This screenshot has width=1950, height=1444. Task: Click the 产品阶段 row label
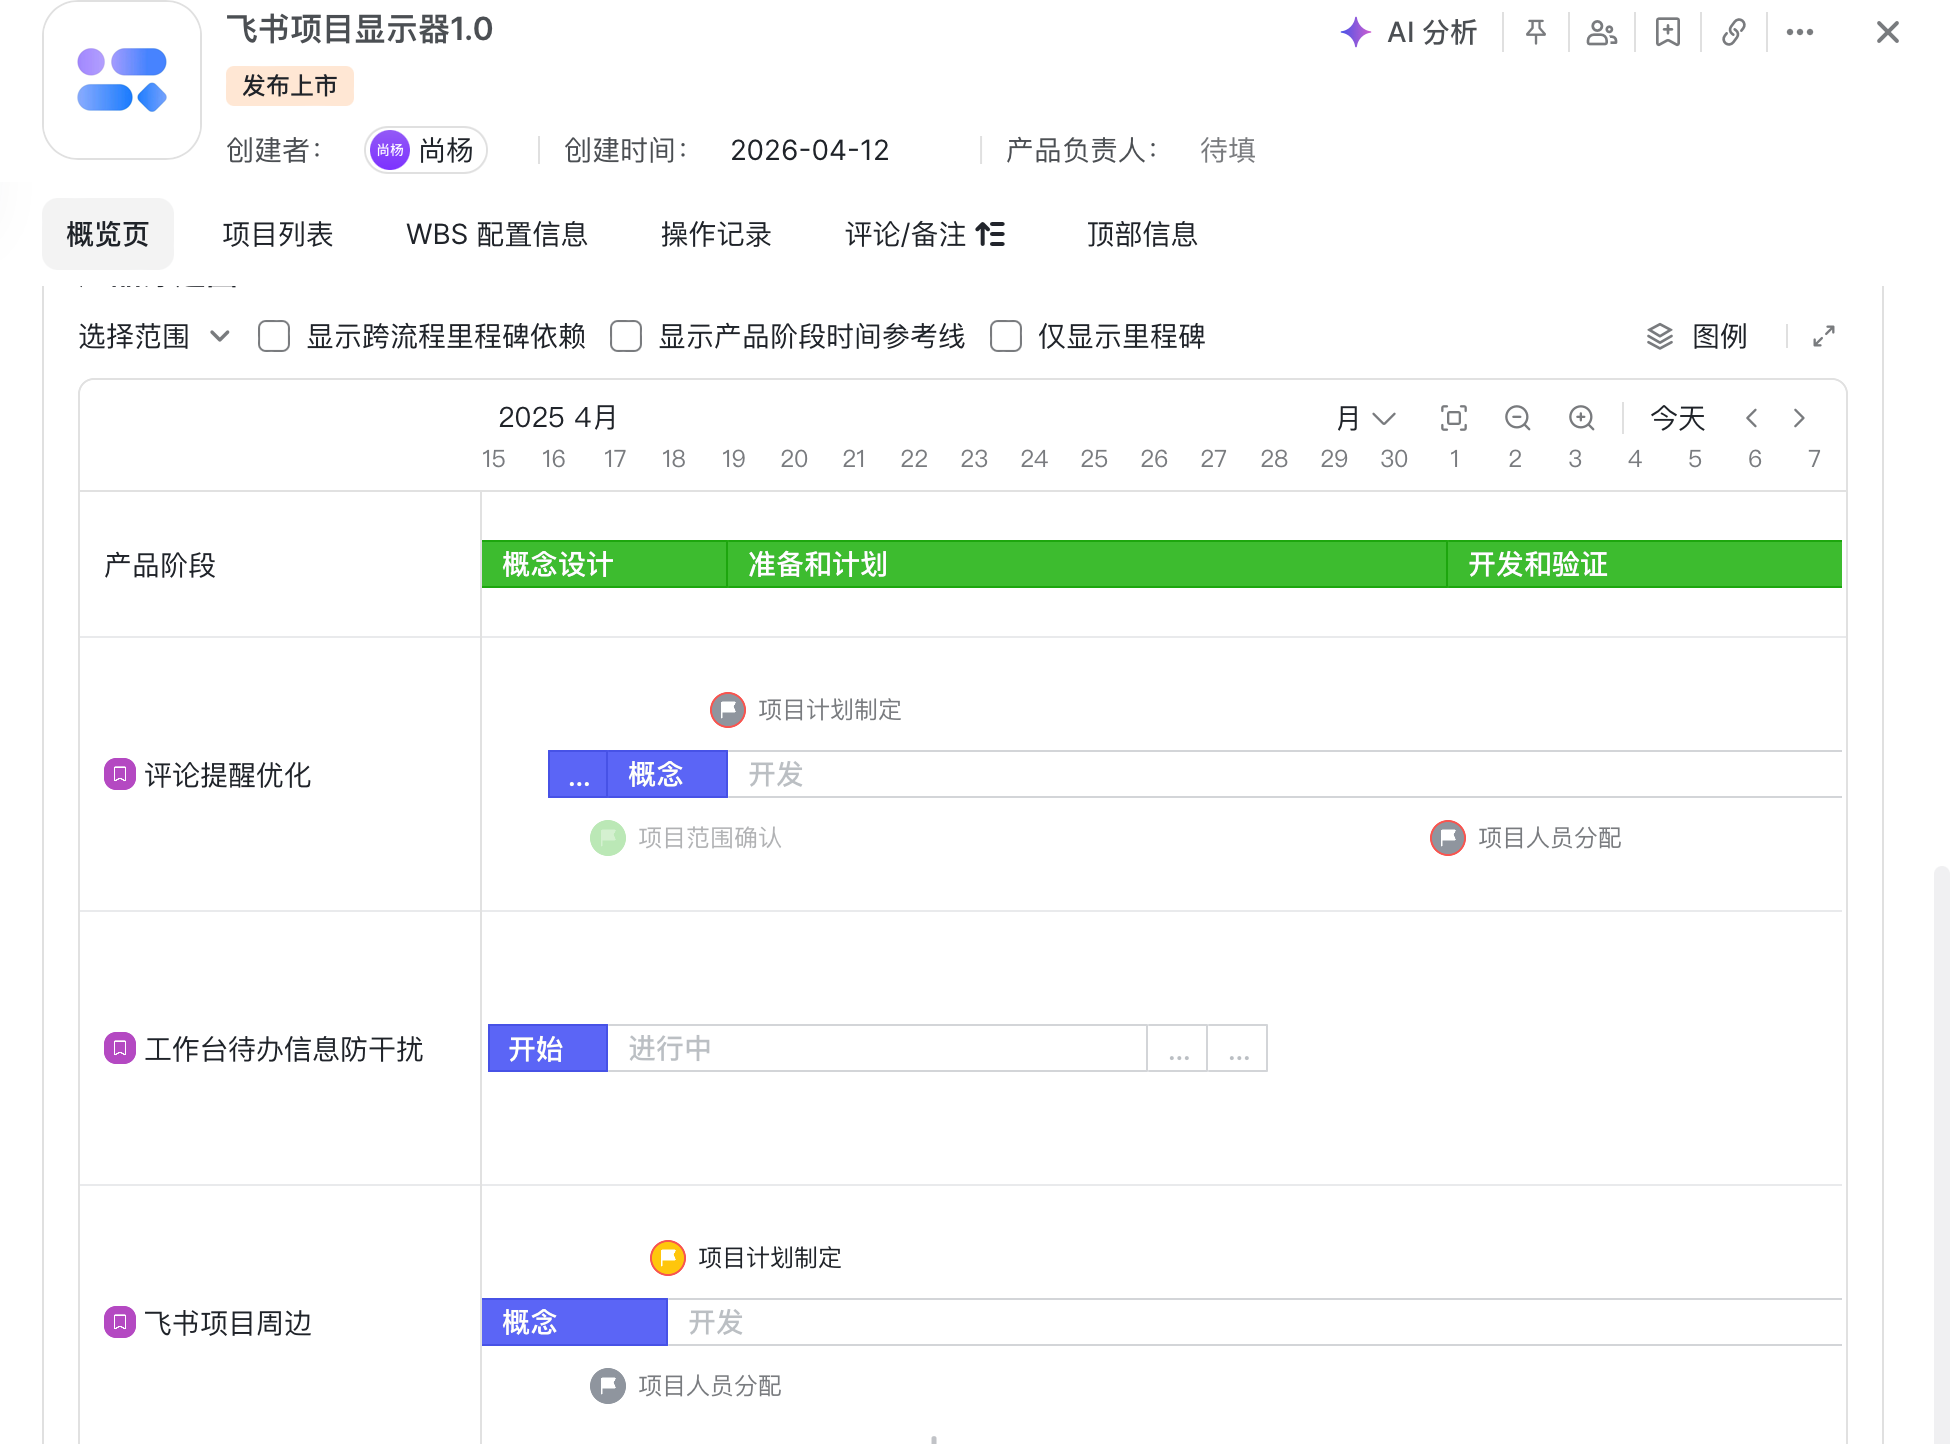(x=160, y=565)
